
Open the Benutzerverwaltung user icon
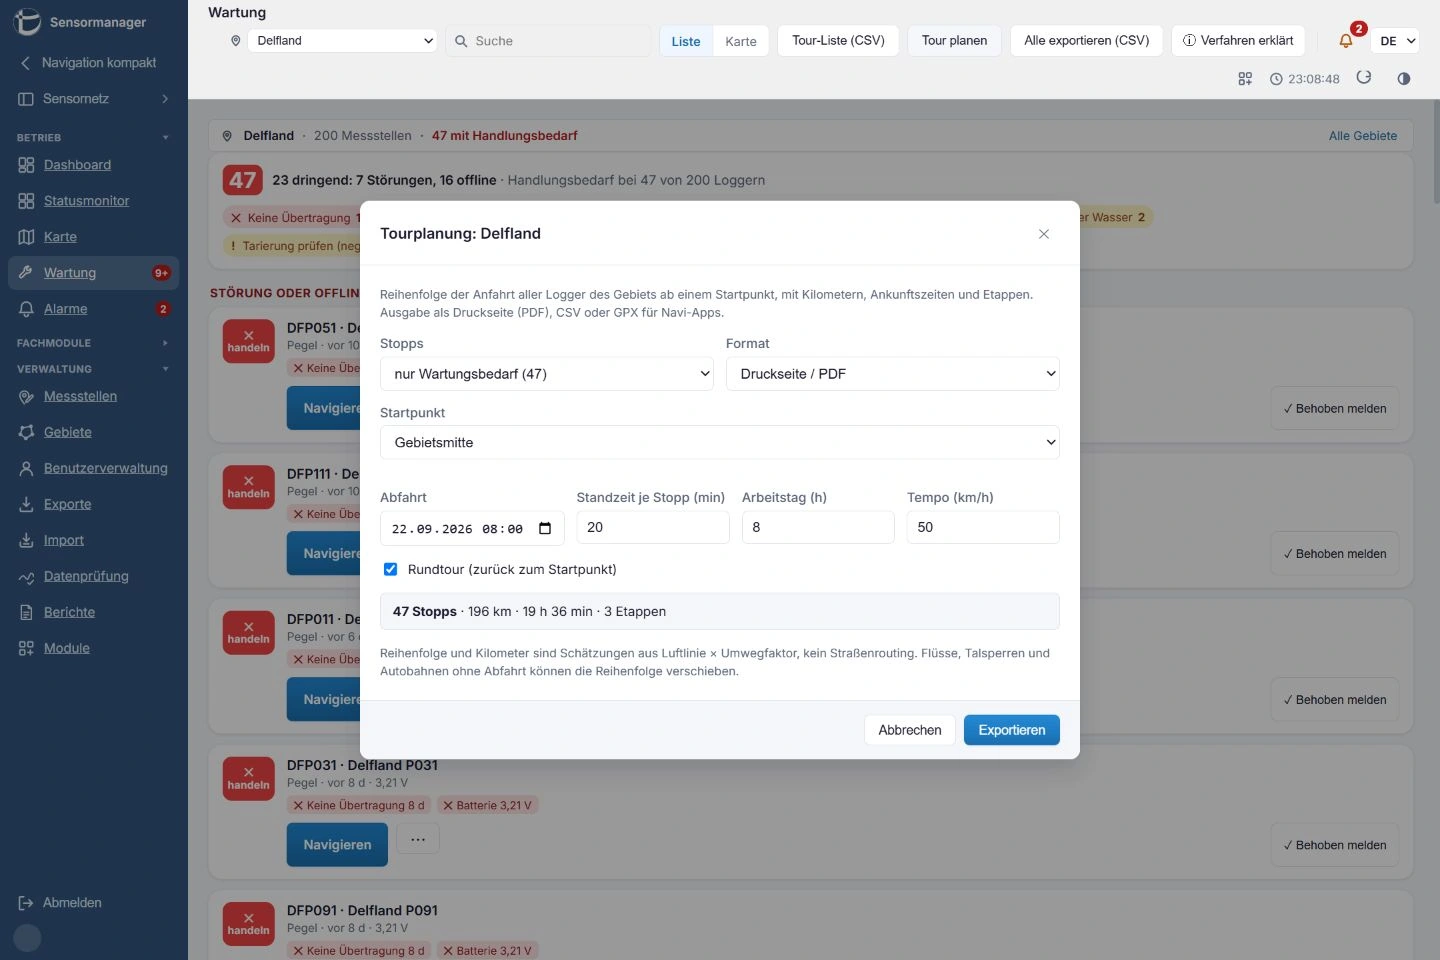point(26,468)
